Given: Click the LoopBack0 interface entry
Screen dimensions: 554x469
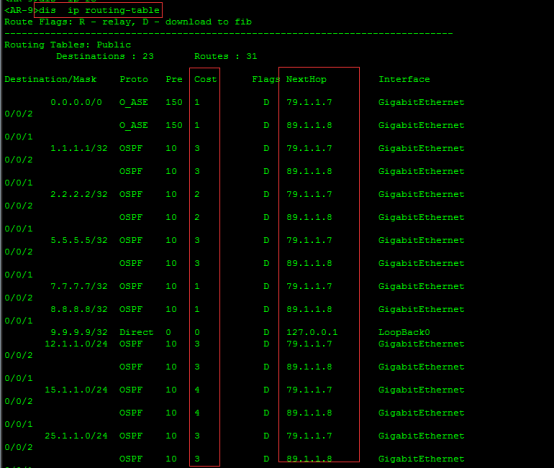Looking at the screenshot, I should 404,333.
